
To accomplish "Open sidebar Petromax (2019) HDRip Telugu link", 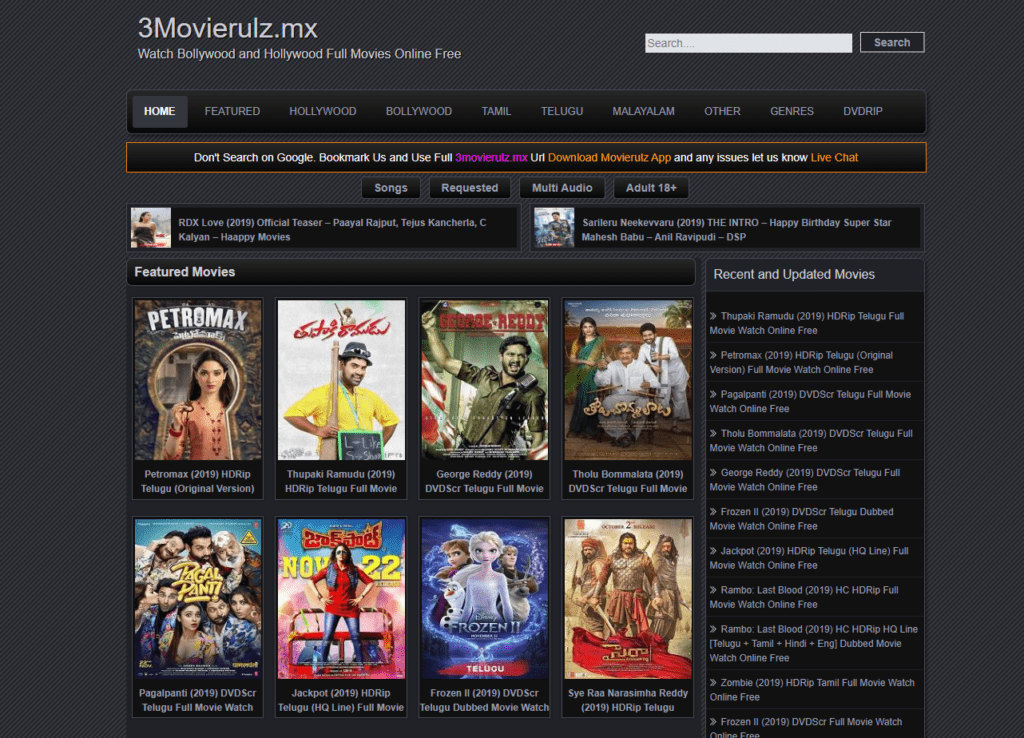I will tap(801, 362).
